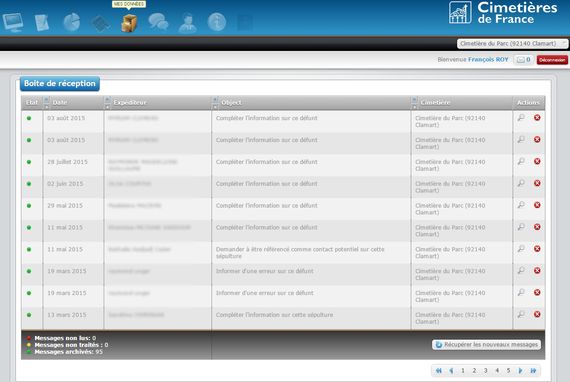The width and height of the screenshot is (570, 382).
Task: Click the pie chart statistics icon
Action: 72,22
